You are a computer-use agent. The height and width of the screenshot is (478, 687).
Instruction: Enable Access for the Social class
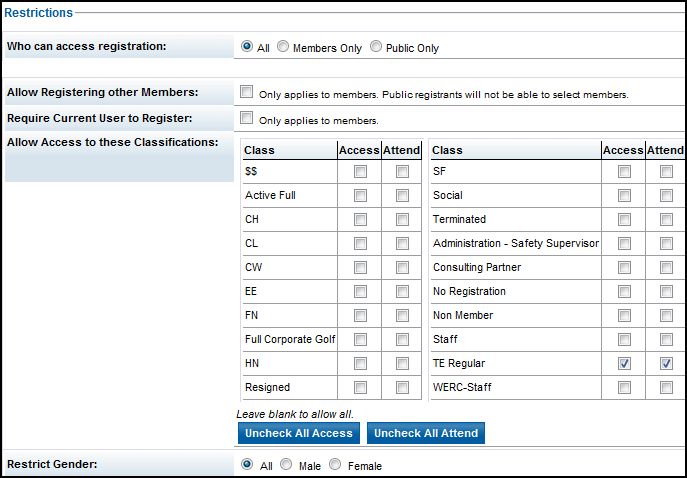(x=624, y=195)
